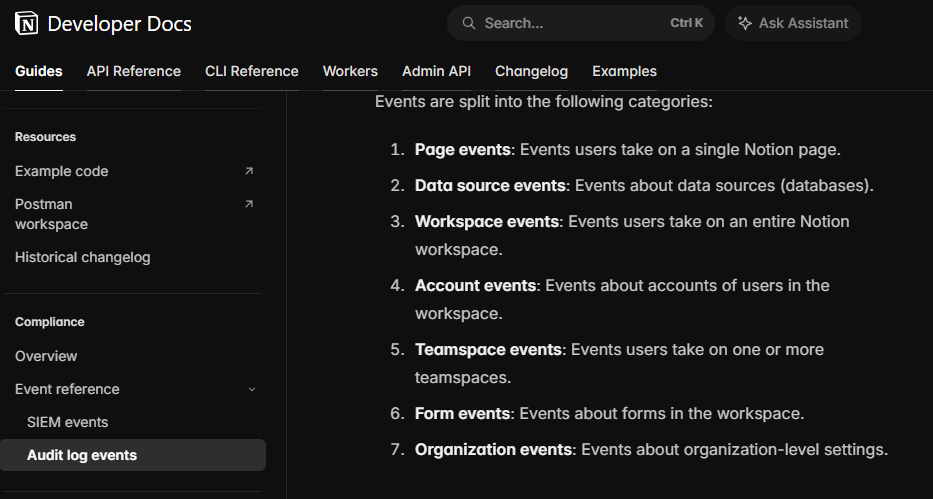Open the Workers tab
Screen dimensions: 933x499
click(x=350, y=71)
